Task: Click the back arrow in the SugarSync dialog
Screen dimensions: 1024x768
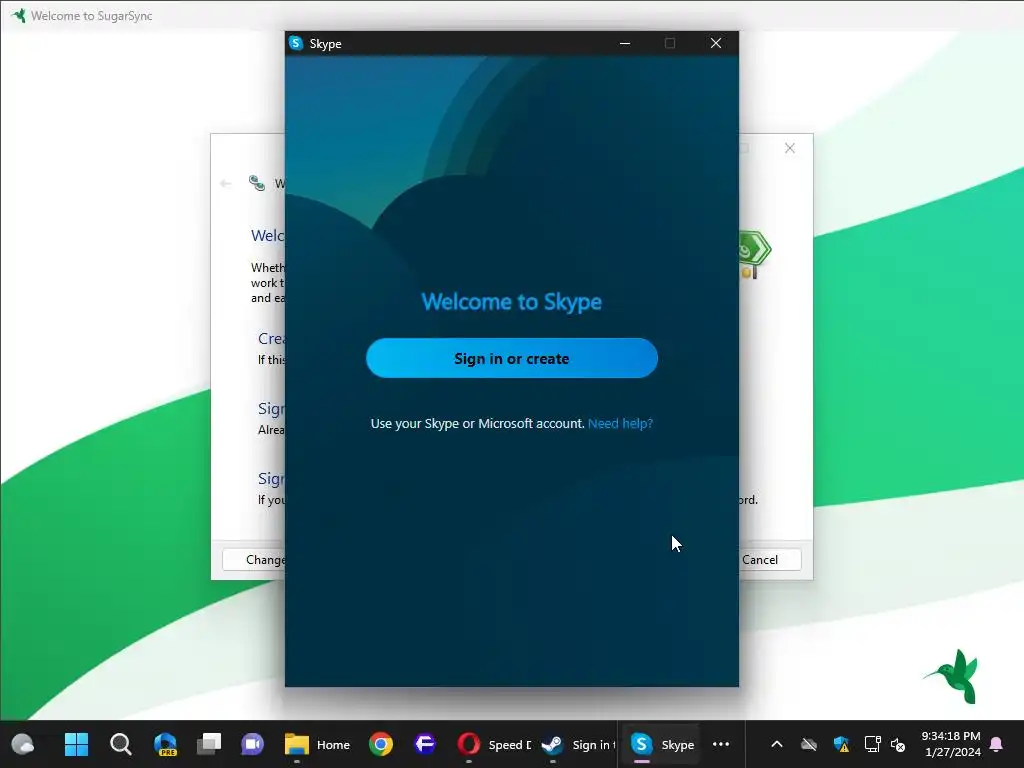Action: [x=226, y=184]
